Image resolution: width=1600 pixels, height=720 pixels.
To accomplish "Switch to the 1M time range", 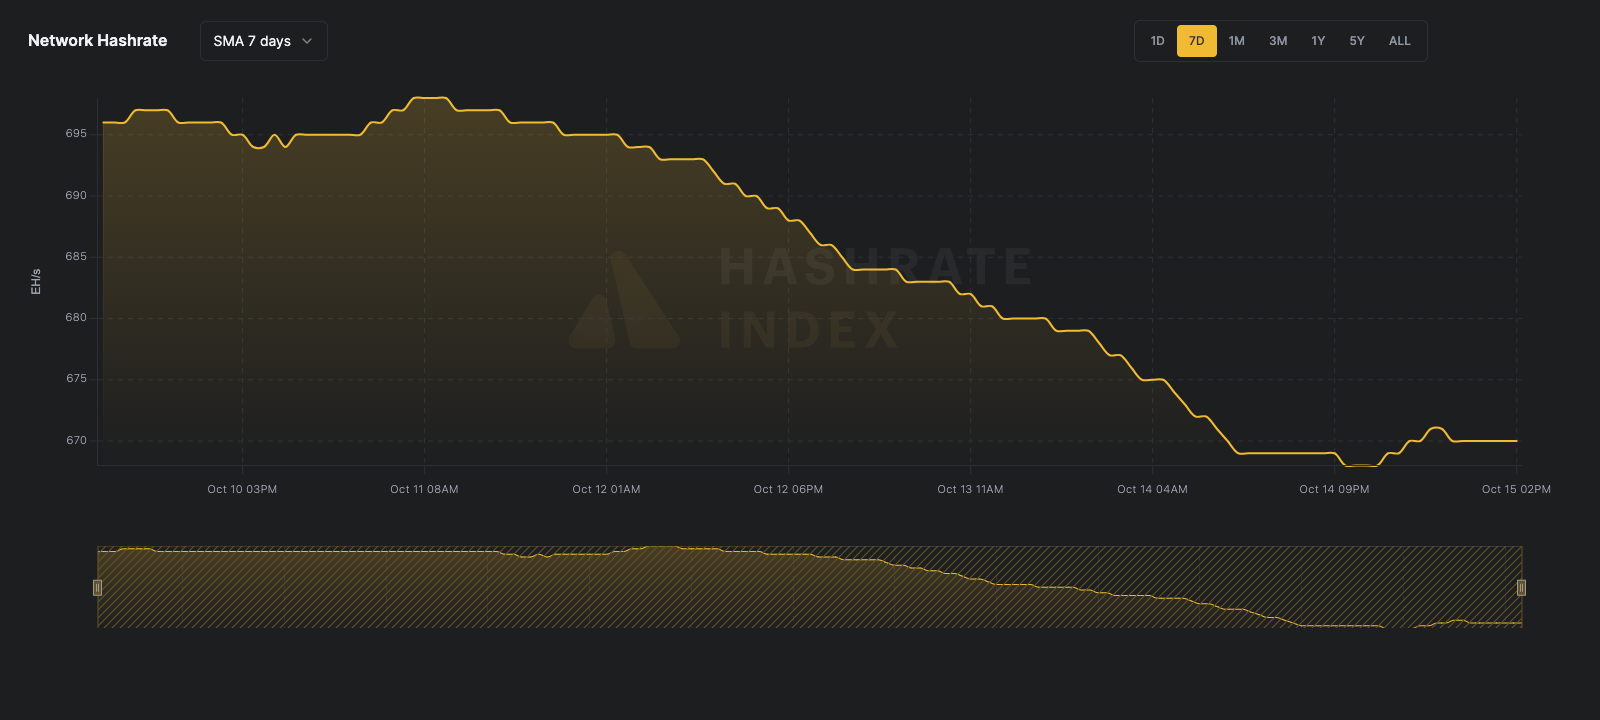I will 1237,41.
